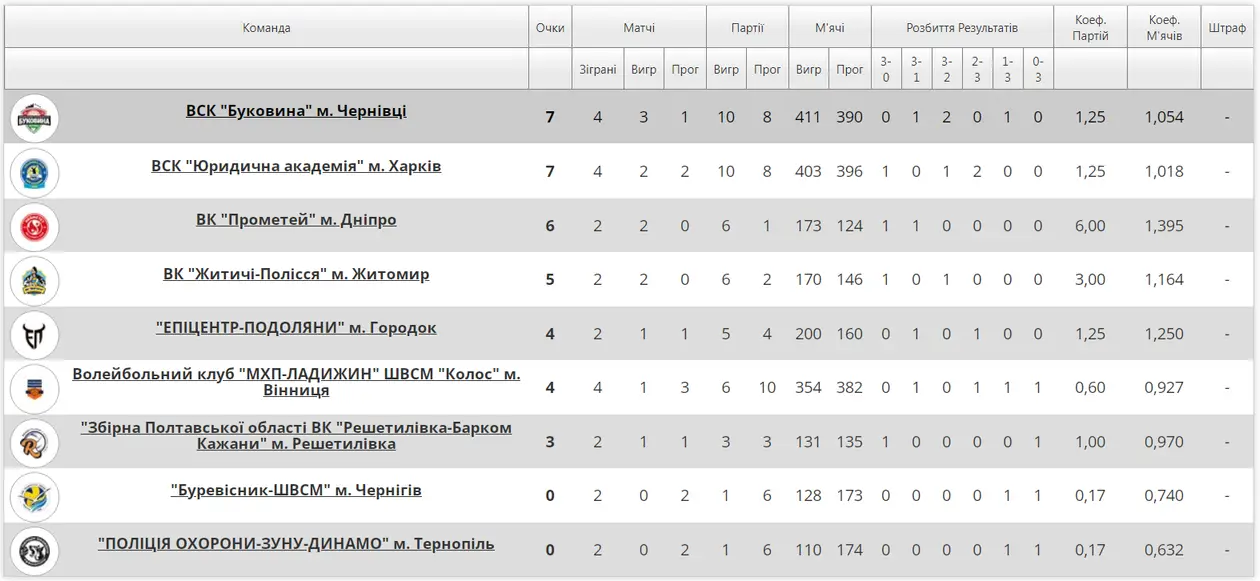Screen dimensions: 1260x581
Task: Click the Prometey Dnipro team logo
Action: click(35, 227)
